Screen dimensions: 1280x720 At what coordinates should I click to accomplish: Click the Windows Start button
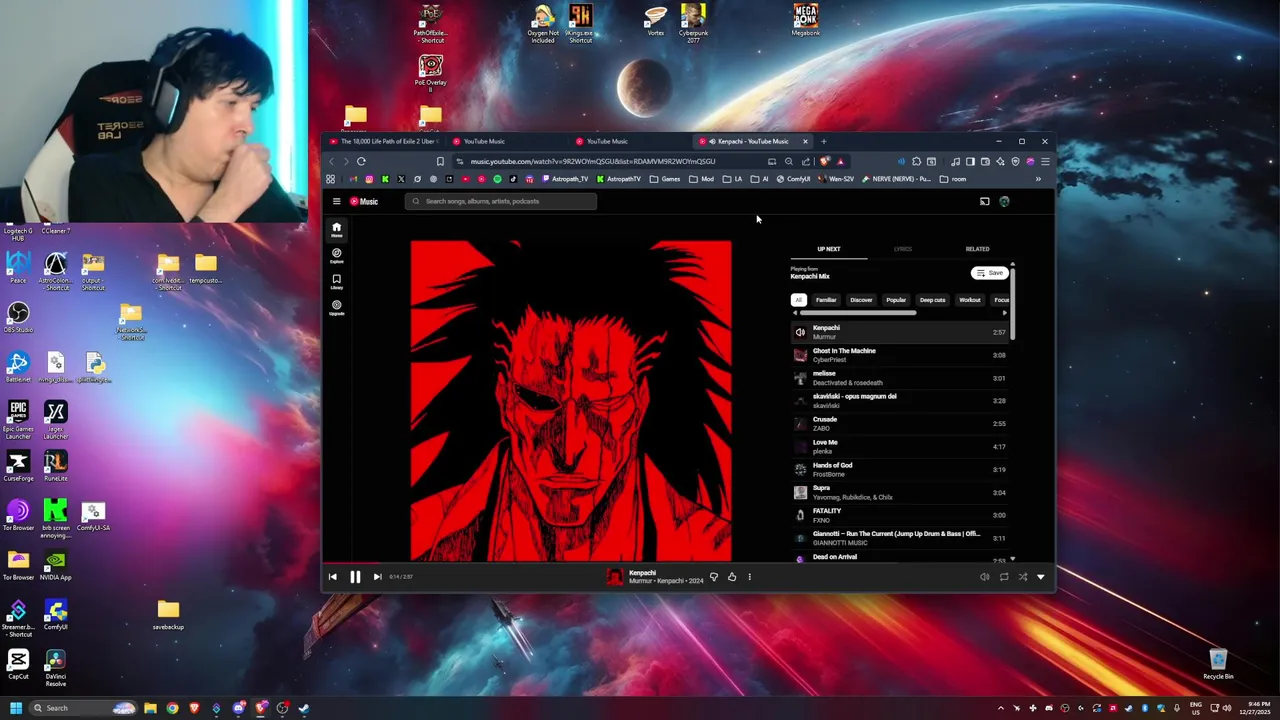[15, 708]
